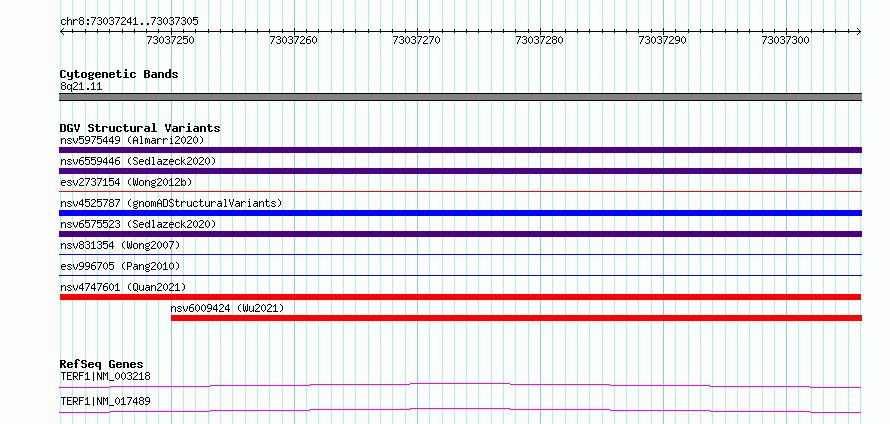Viewport: 890px width, 424px height.
Task: Click ruler coordinate 73037280
Action: click(540, 40)
